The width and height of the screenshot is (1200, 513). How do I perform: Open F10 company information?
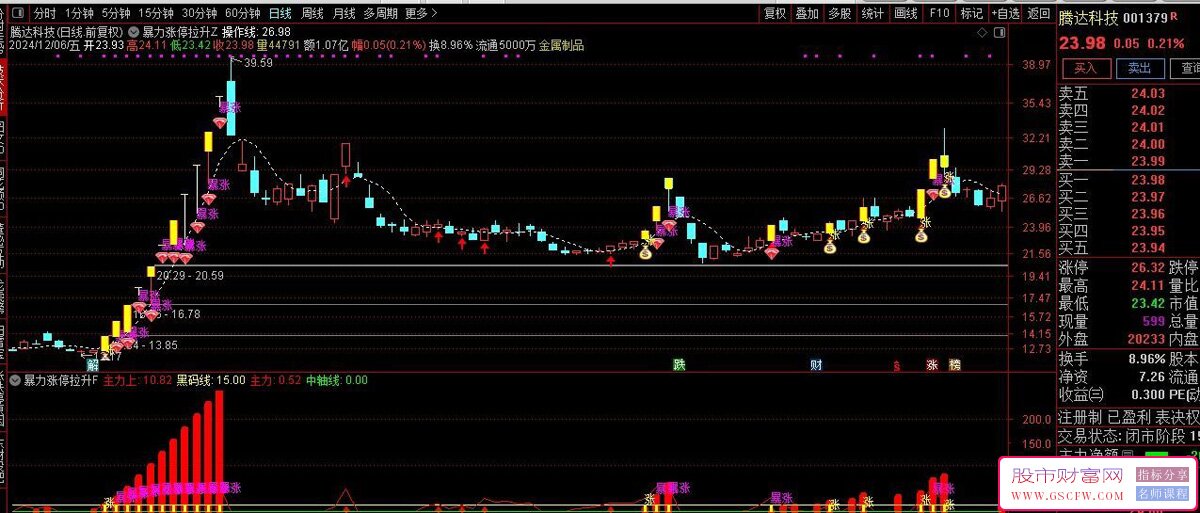point(939,13)
